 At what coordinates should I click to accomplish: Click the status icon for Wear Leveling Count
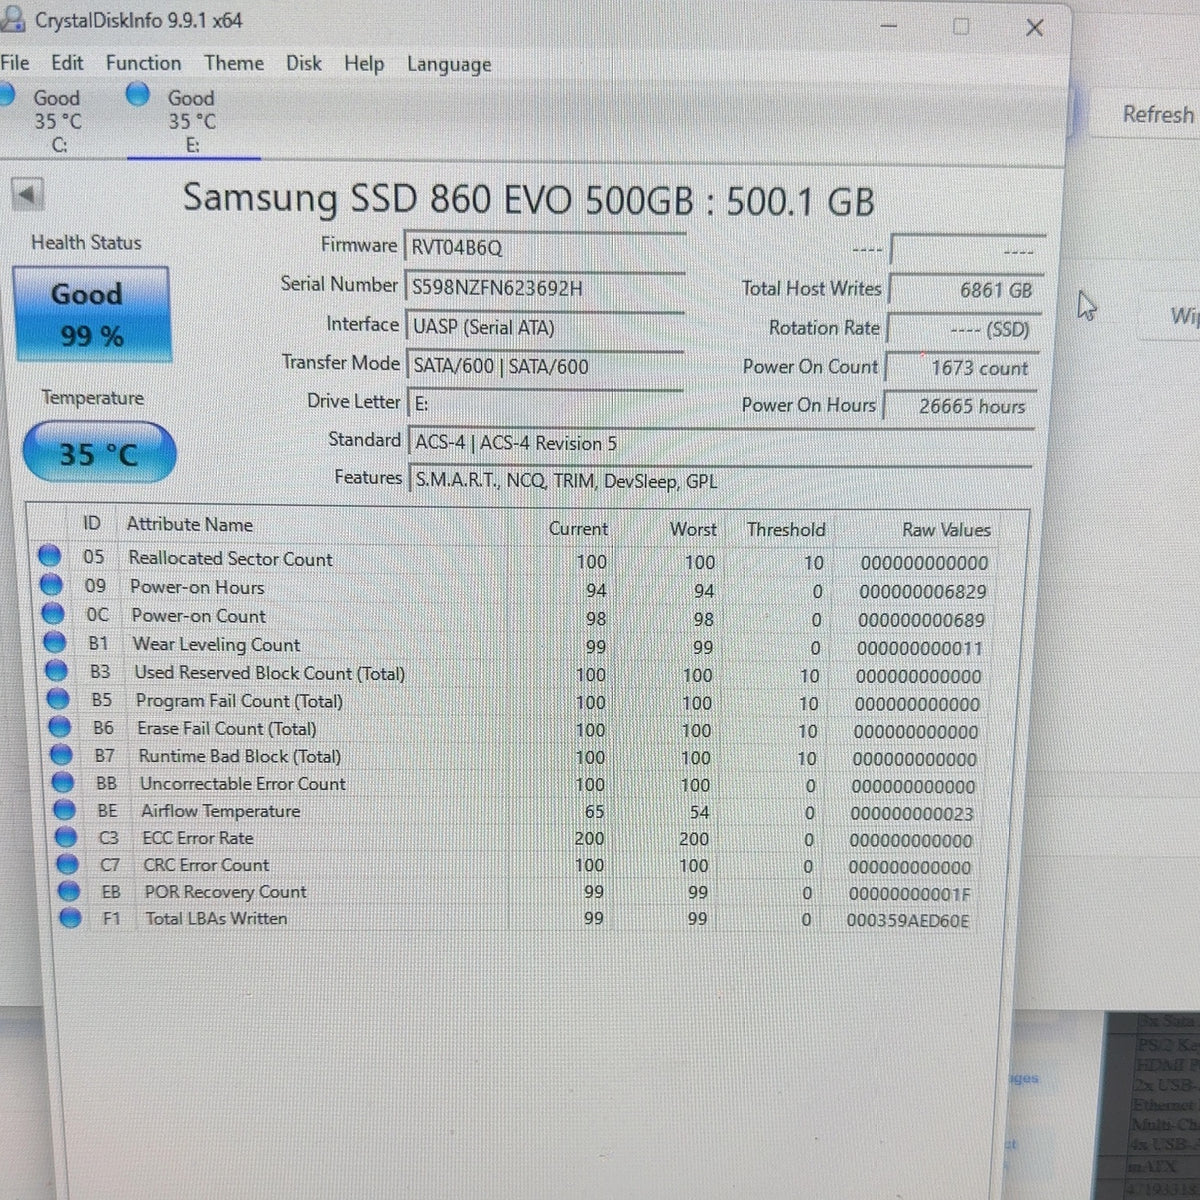(56, 643)
